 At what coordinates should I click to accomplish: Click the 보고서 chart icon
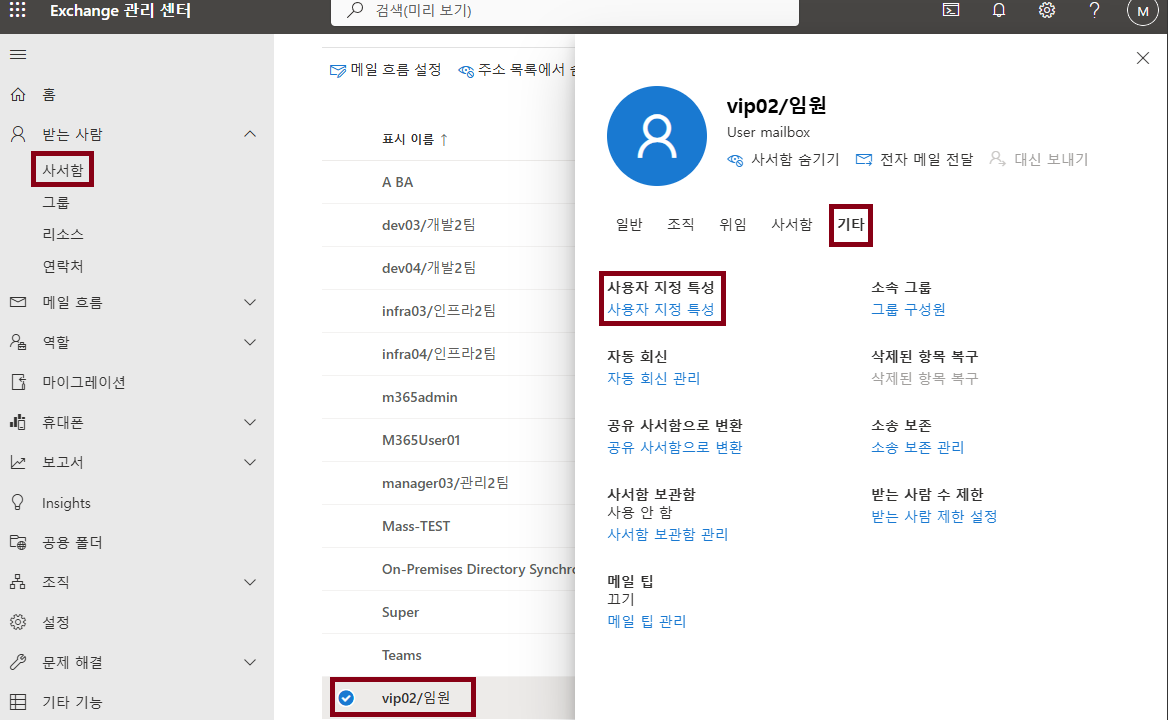pos(18,462)
